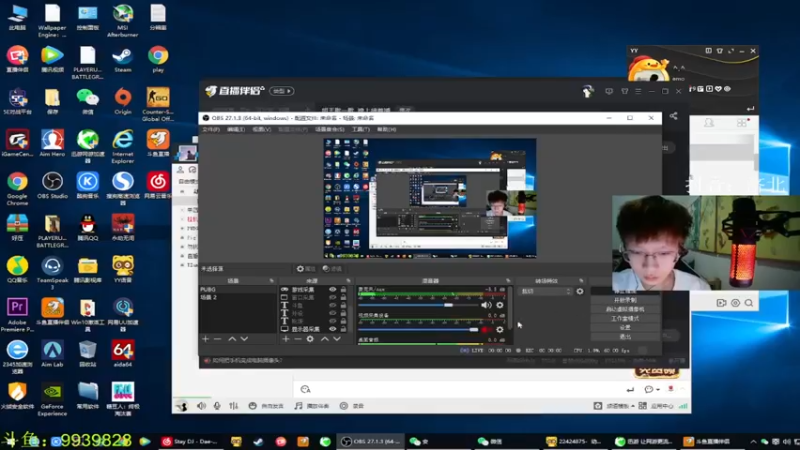Screen dimensions: 800x450
Task: Open source properties gear in sources toolbar
Action: (310, 339)
